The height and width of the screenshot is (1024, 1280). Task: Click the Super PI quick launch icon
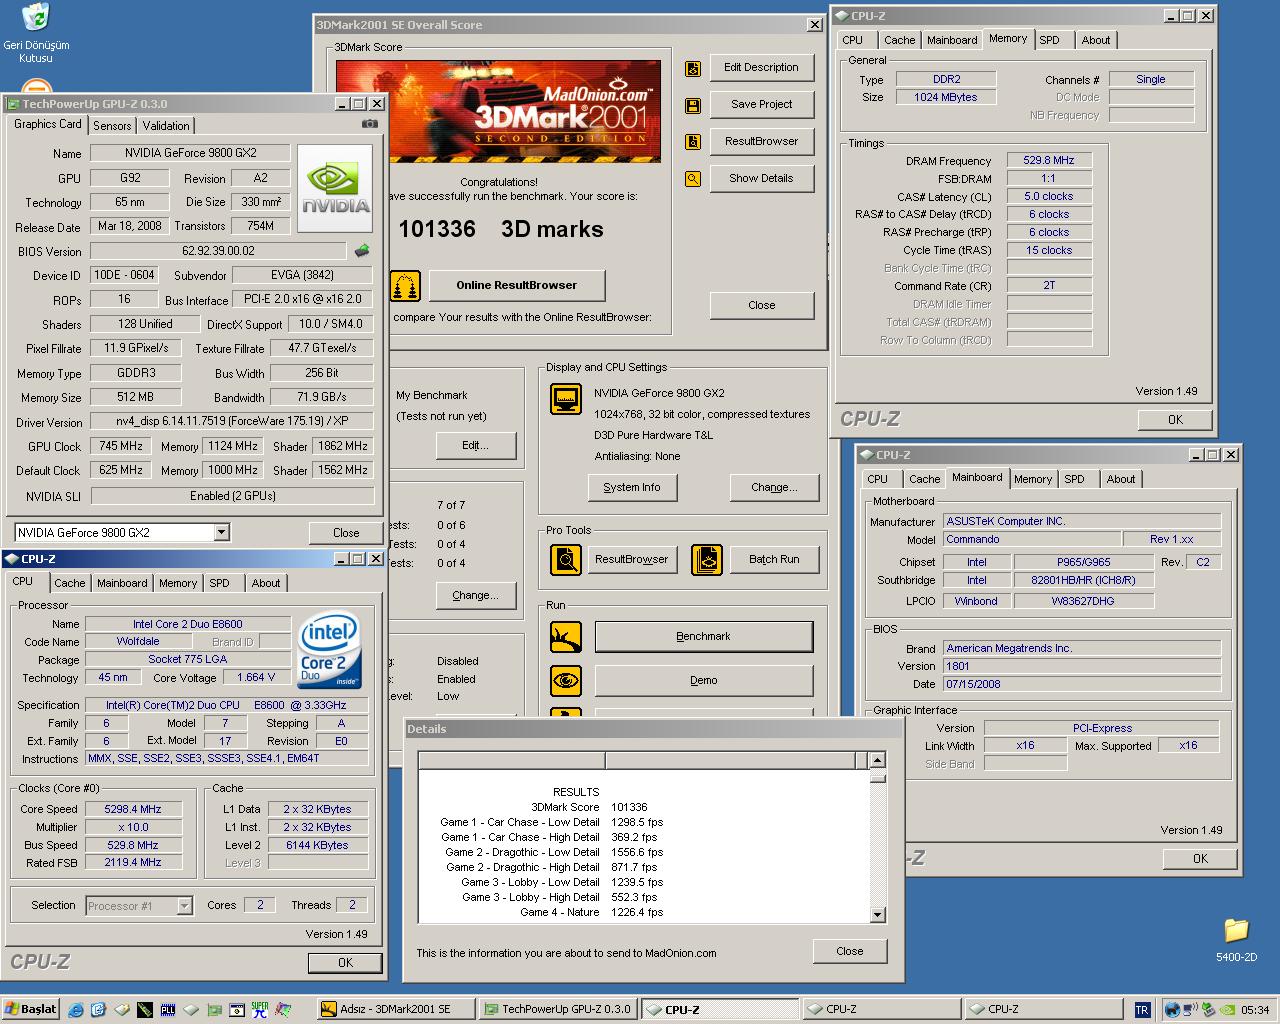click(x=260, y=1010)
